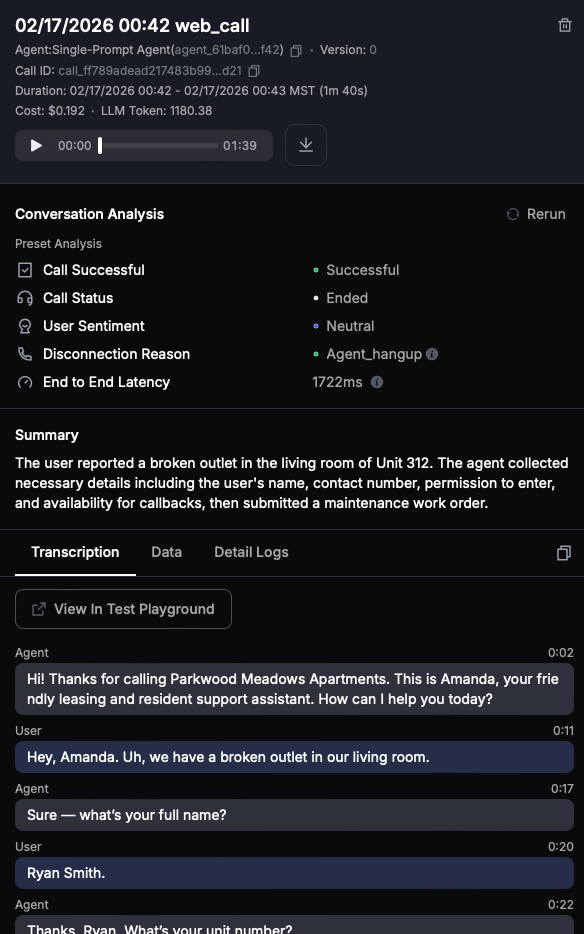Copy the transcription with the copy icon
This screenshot has height=934, width=584.
point(563,552)
